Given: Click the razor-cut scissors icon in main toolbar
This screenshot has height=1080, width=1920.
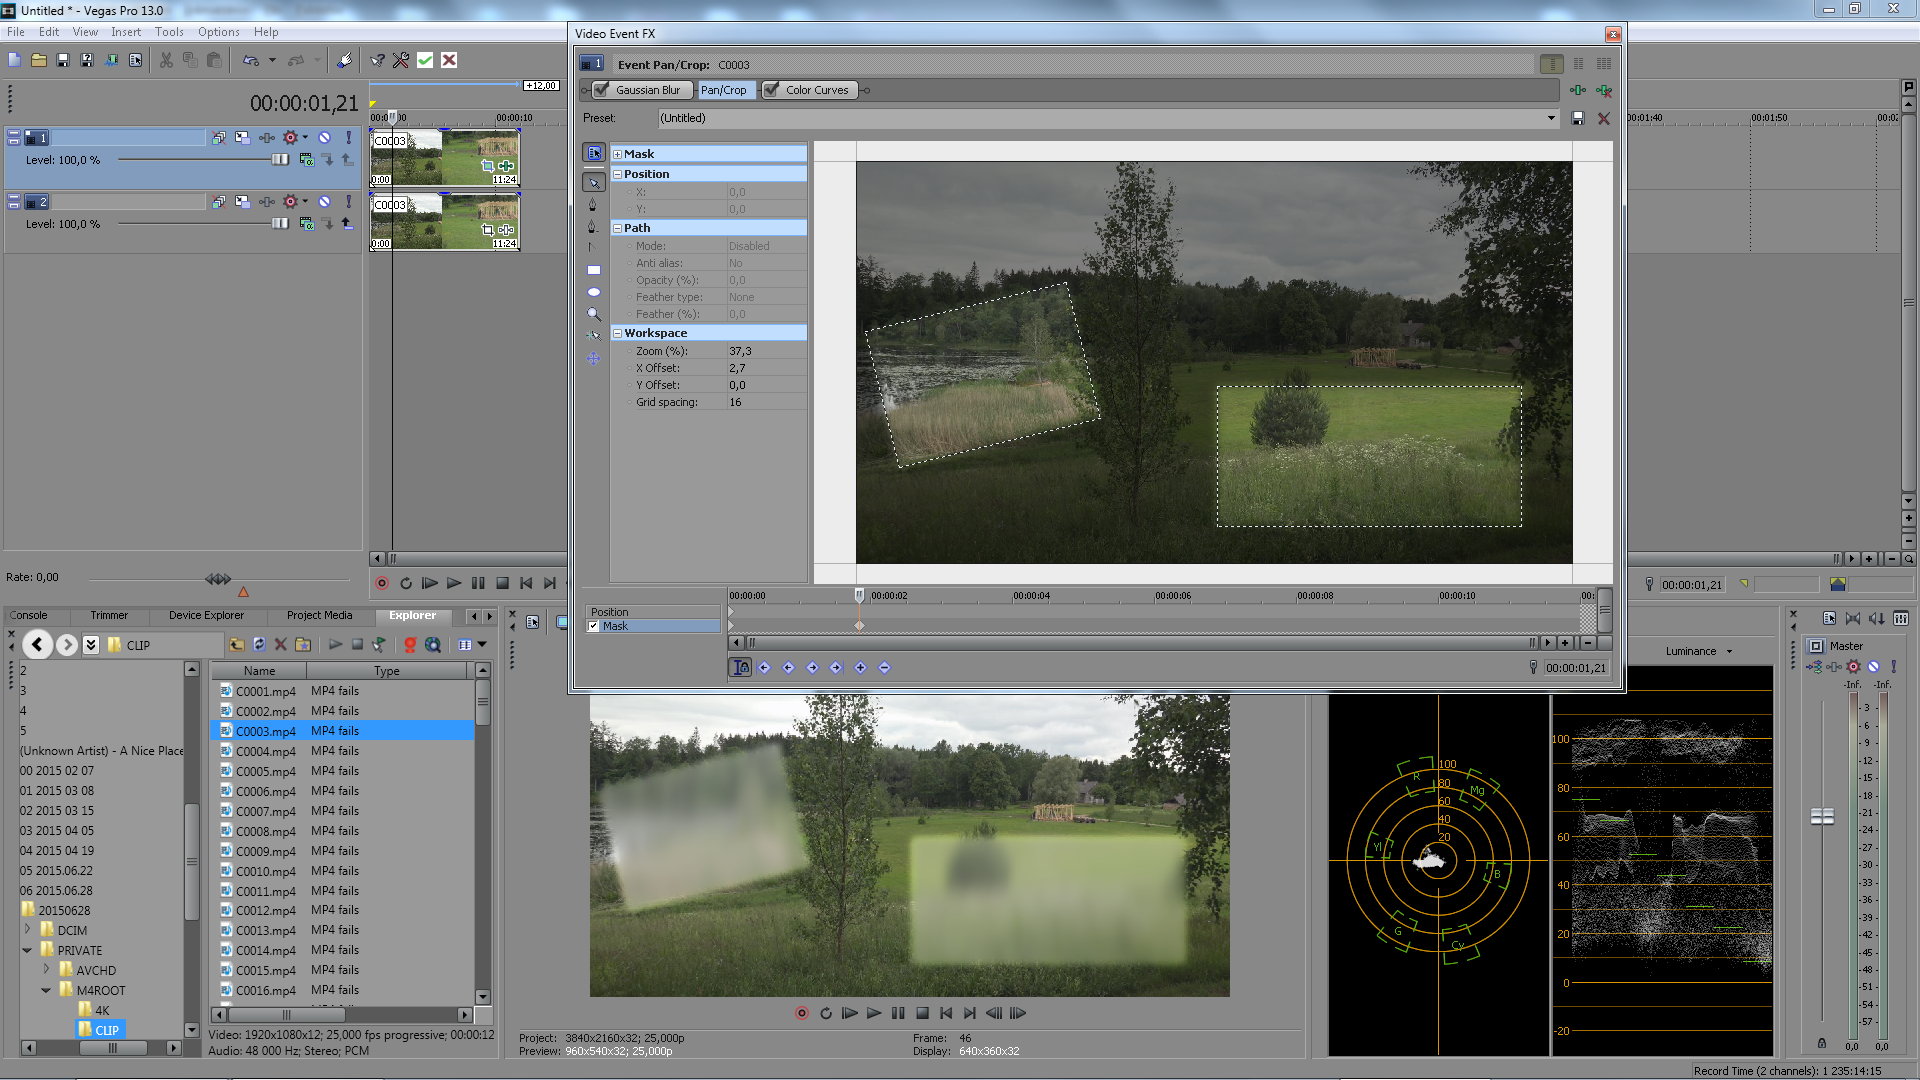Looking at the screenshot, I should pyautogui.click(x=166, y=60).
